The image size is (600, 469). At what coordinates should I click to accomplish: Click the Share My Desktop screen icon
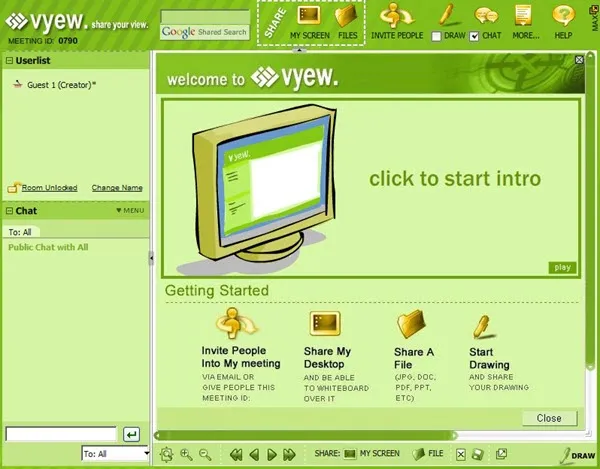pos(324,324)
